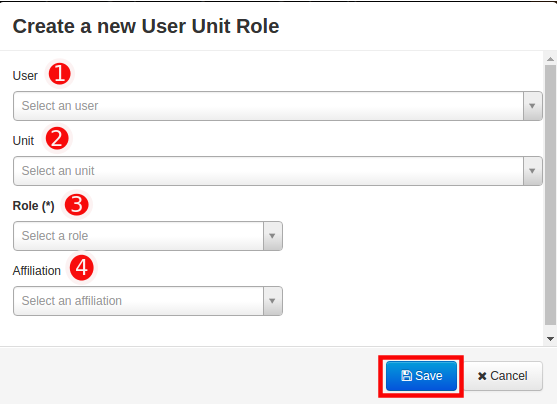
Task: Click the red step 4 marker
Action: click(x=81, y=268)
